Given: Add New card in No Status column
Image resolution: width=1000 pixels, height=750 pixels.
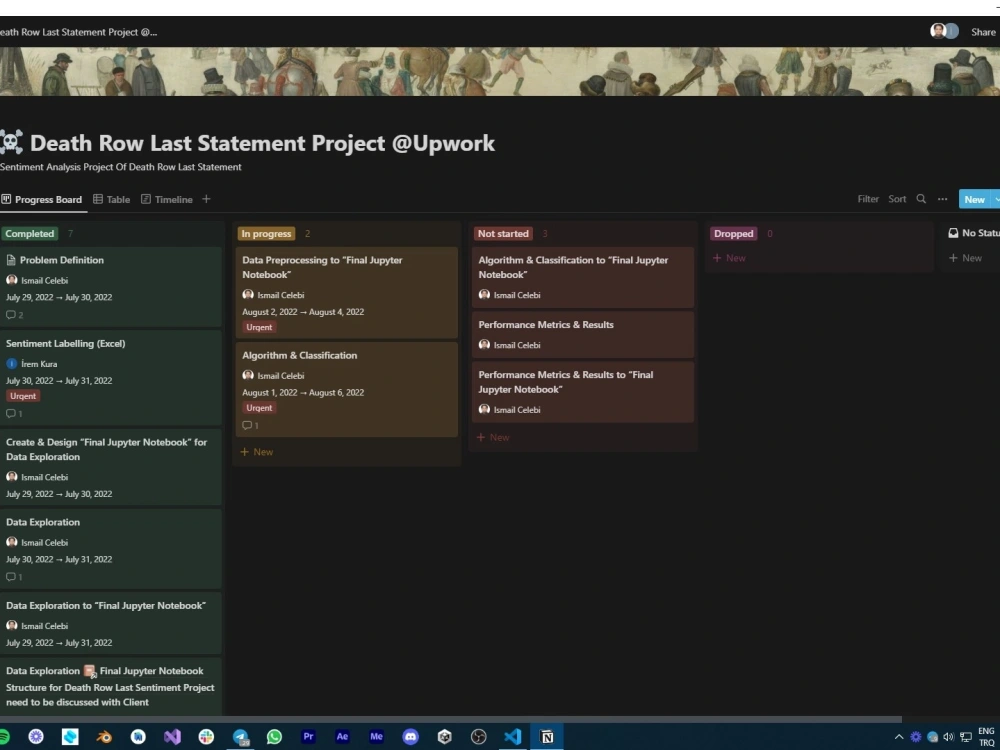Looking at the screenshot, I should (966, 258).
